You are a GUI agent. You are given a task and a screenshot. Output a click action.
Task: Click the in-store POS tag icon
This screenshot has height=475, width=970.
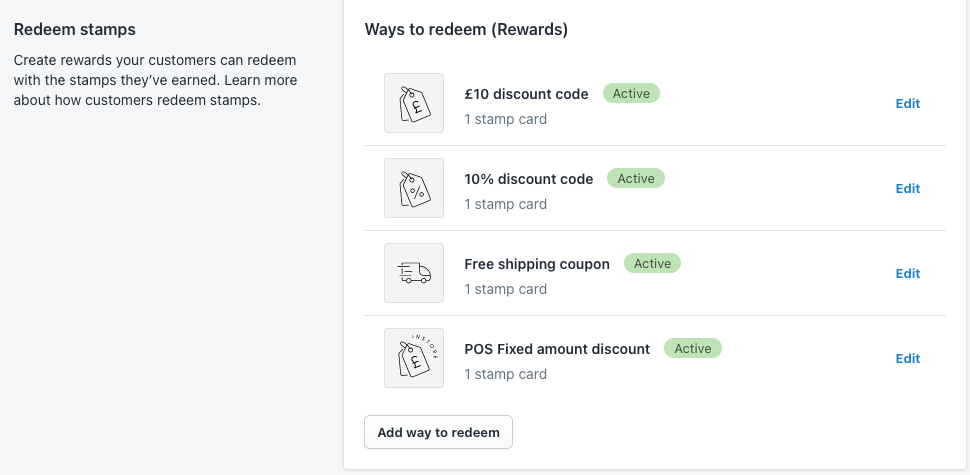point(414,358)
